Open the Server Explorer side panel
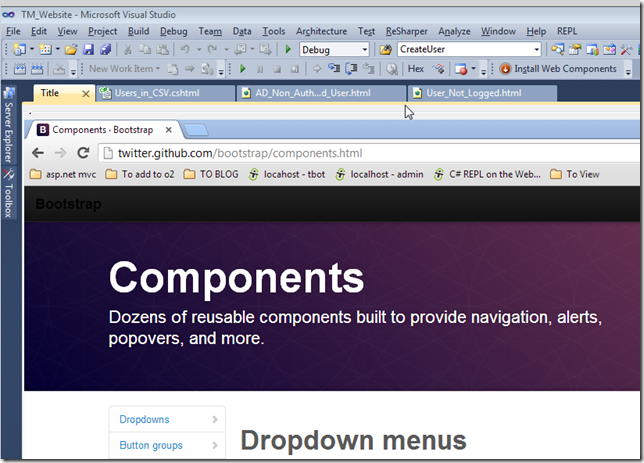This screenshot has height=463, width=644. (x=9, y=124)
